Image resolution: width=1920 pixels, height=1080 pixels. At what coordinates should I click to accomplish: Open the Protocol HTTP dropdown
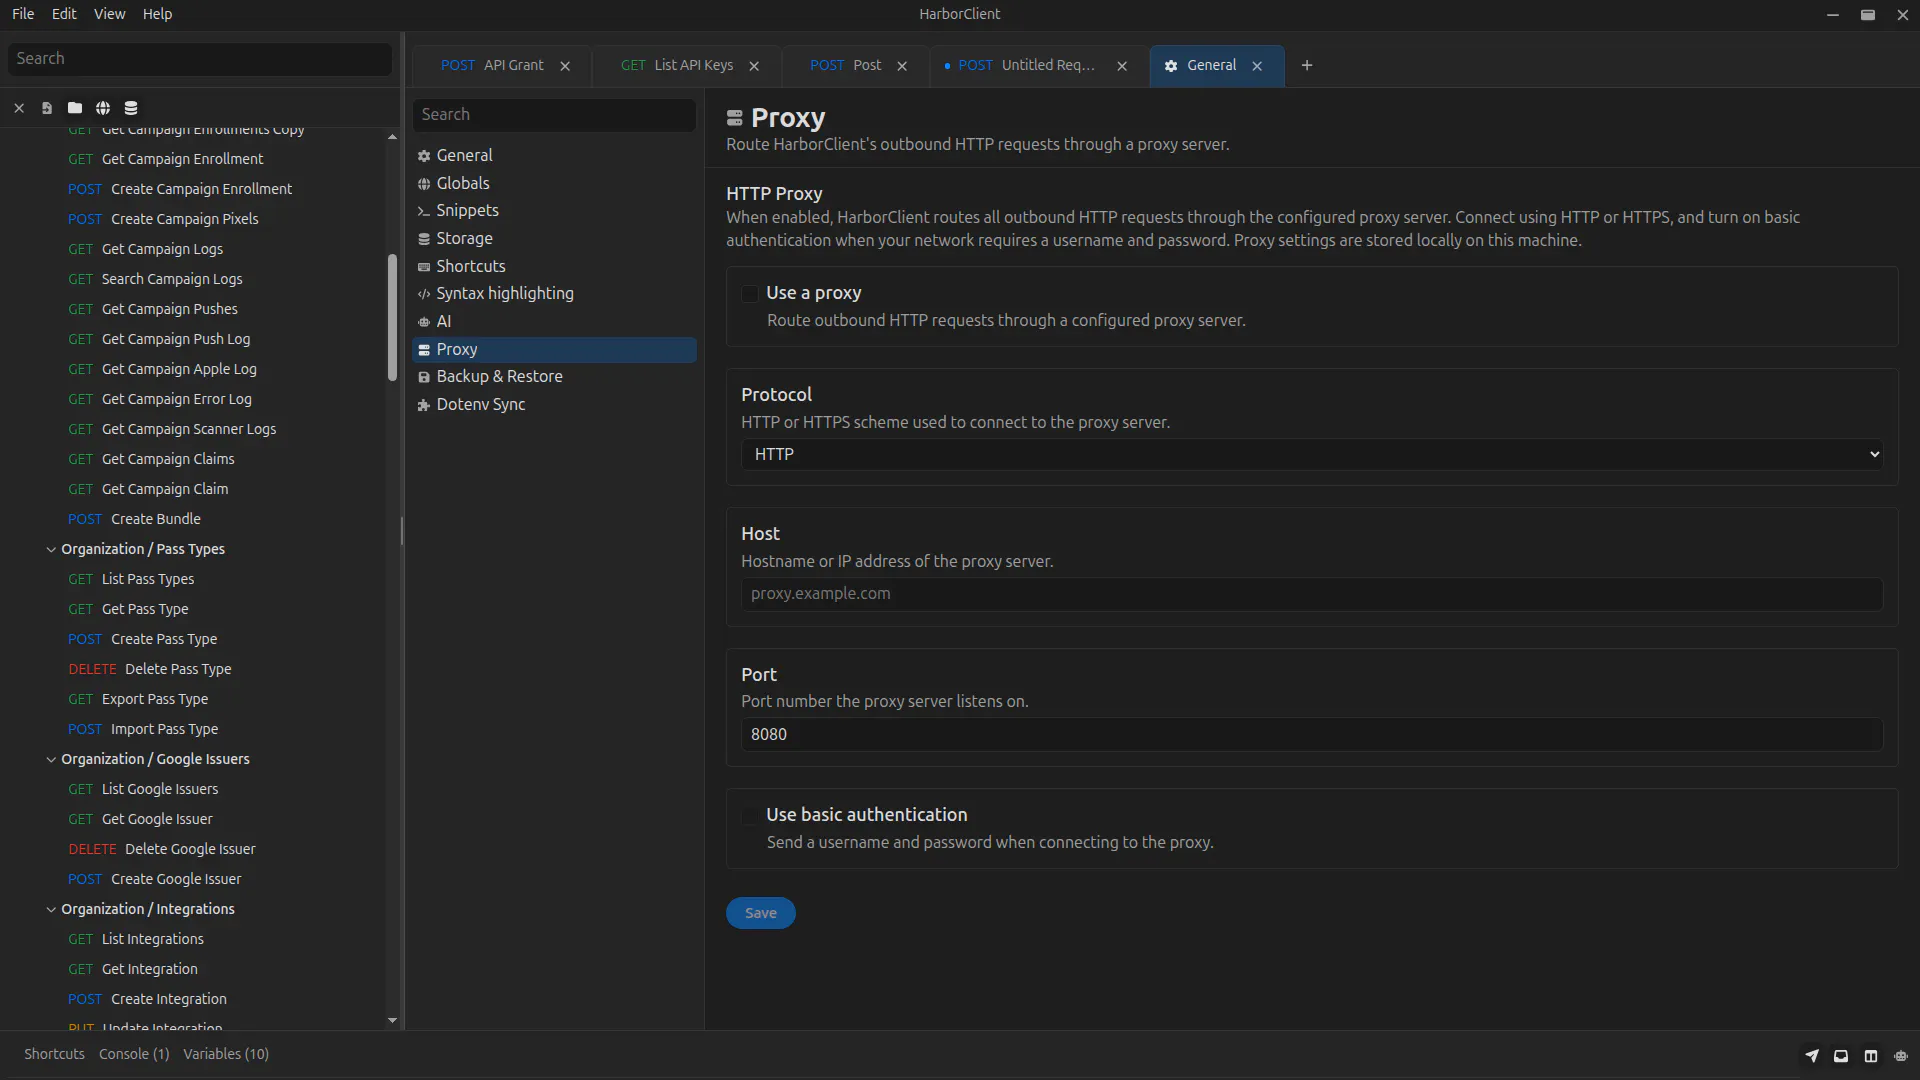click(1312, 454)
